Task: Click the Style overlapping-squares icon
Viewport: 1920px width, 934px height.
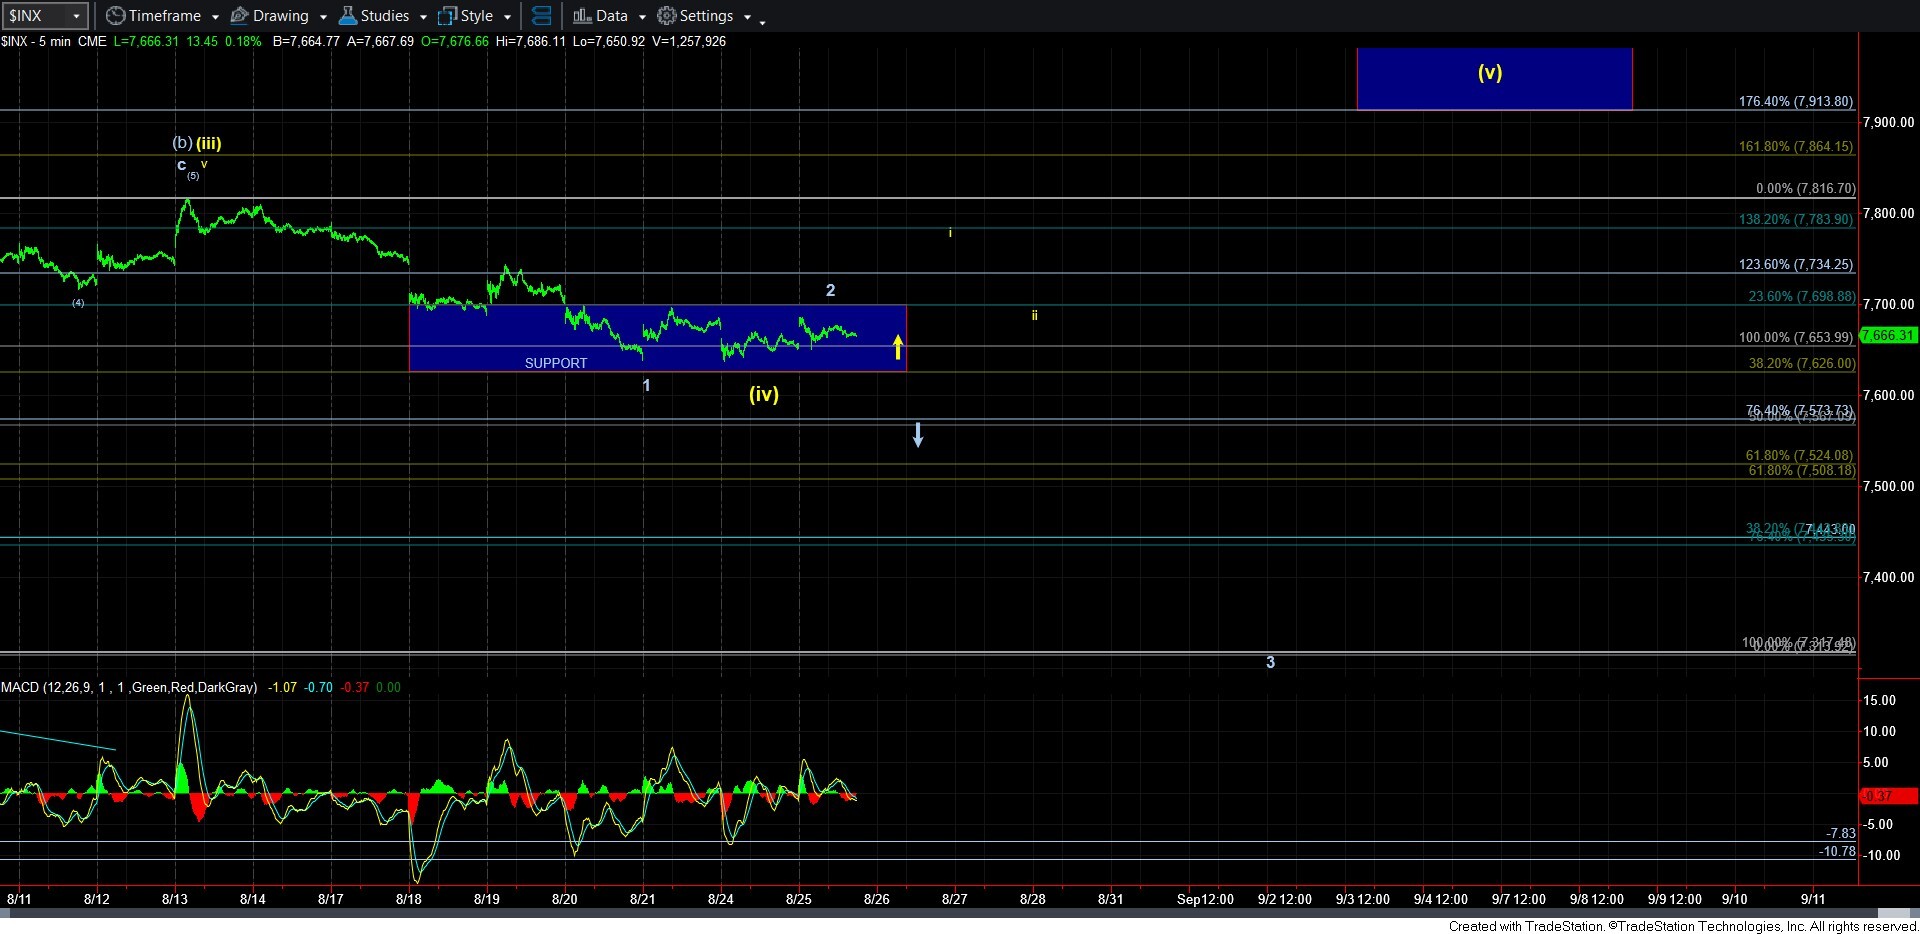Action: pyautogui.click(x=447, y=16)
